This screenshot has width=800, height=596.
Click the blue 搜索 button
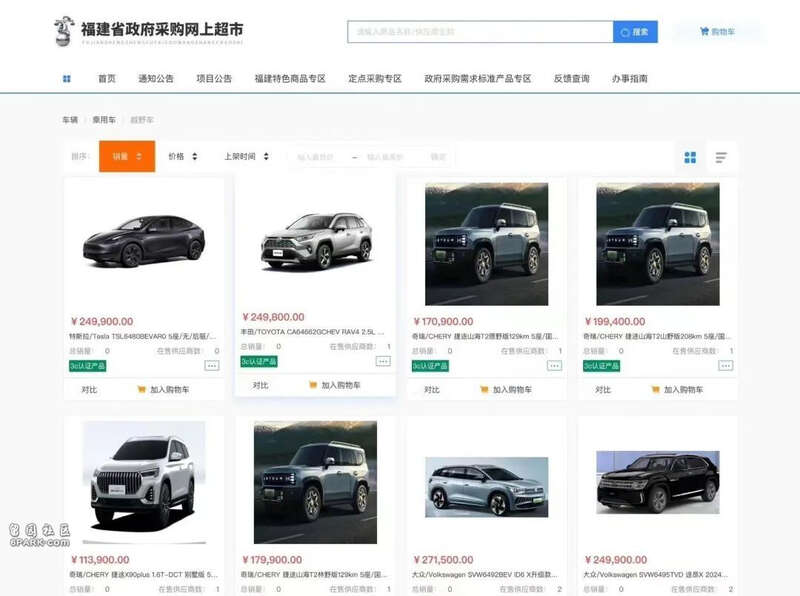pyautogui.click(x=635, y=32)
